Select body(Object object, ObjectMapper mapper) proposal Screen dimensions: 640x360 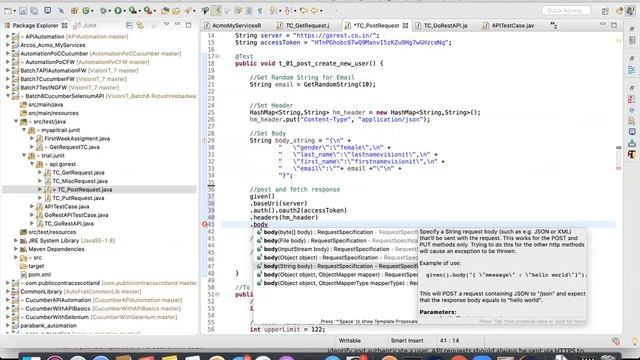(x=337, y=275)
